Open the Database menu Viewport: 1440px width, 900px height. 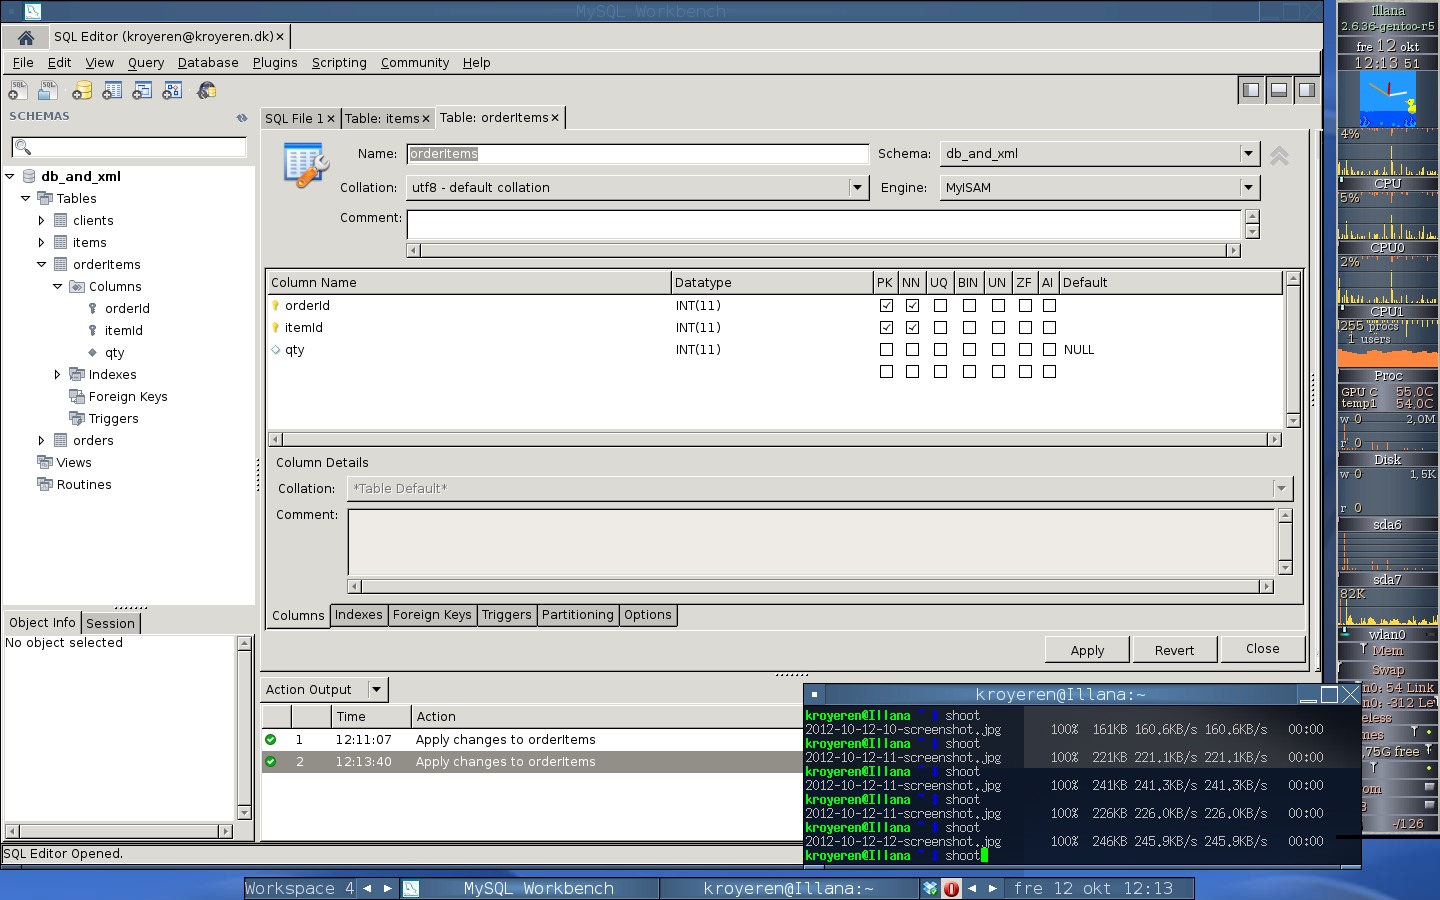208,62
